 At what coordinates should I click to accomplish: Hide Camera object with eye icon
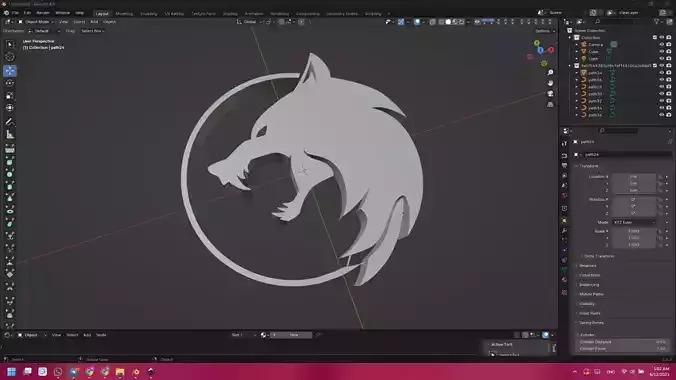[x=662, y=44]
